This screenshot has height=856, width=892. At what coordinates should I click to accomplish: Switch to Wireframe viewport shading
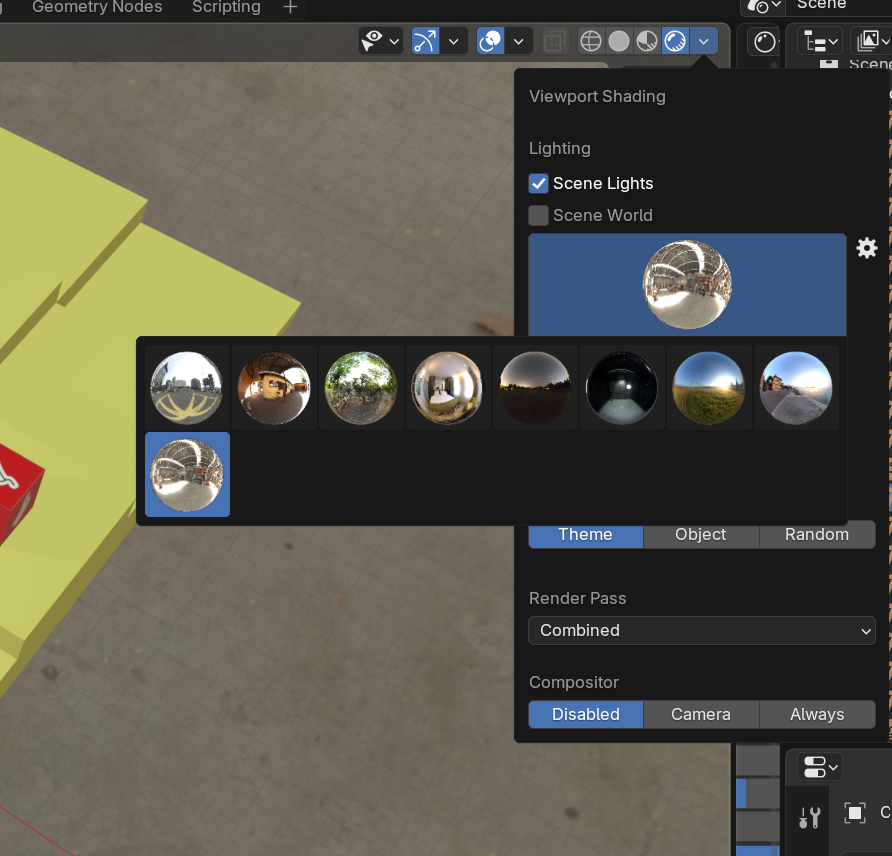pos(591,41)
